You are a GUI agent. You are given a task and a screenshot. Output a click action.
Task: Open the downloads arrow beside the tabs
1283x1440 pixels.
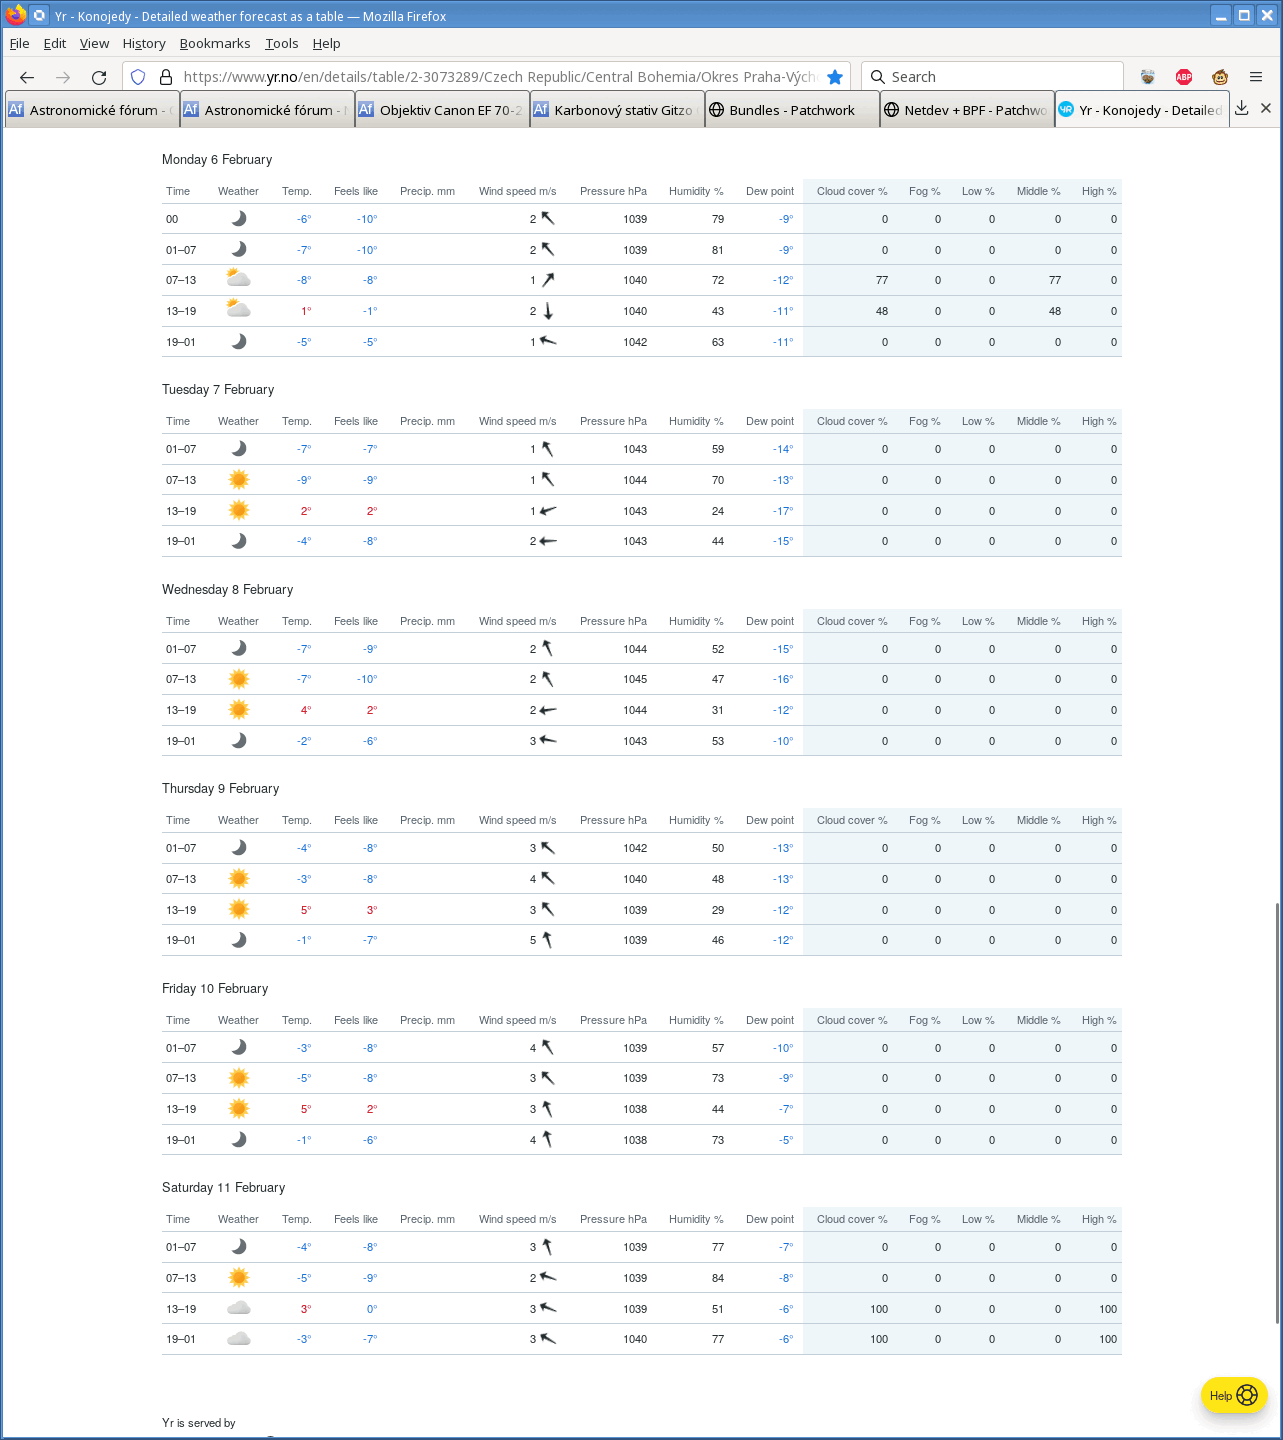pos(1241,109)
